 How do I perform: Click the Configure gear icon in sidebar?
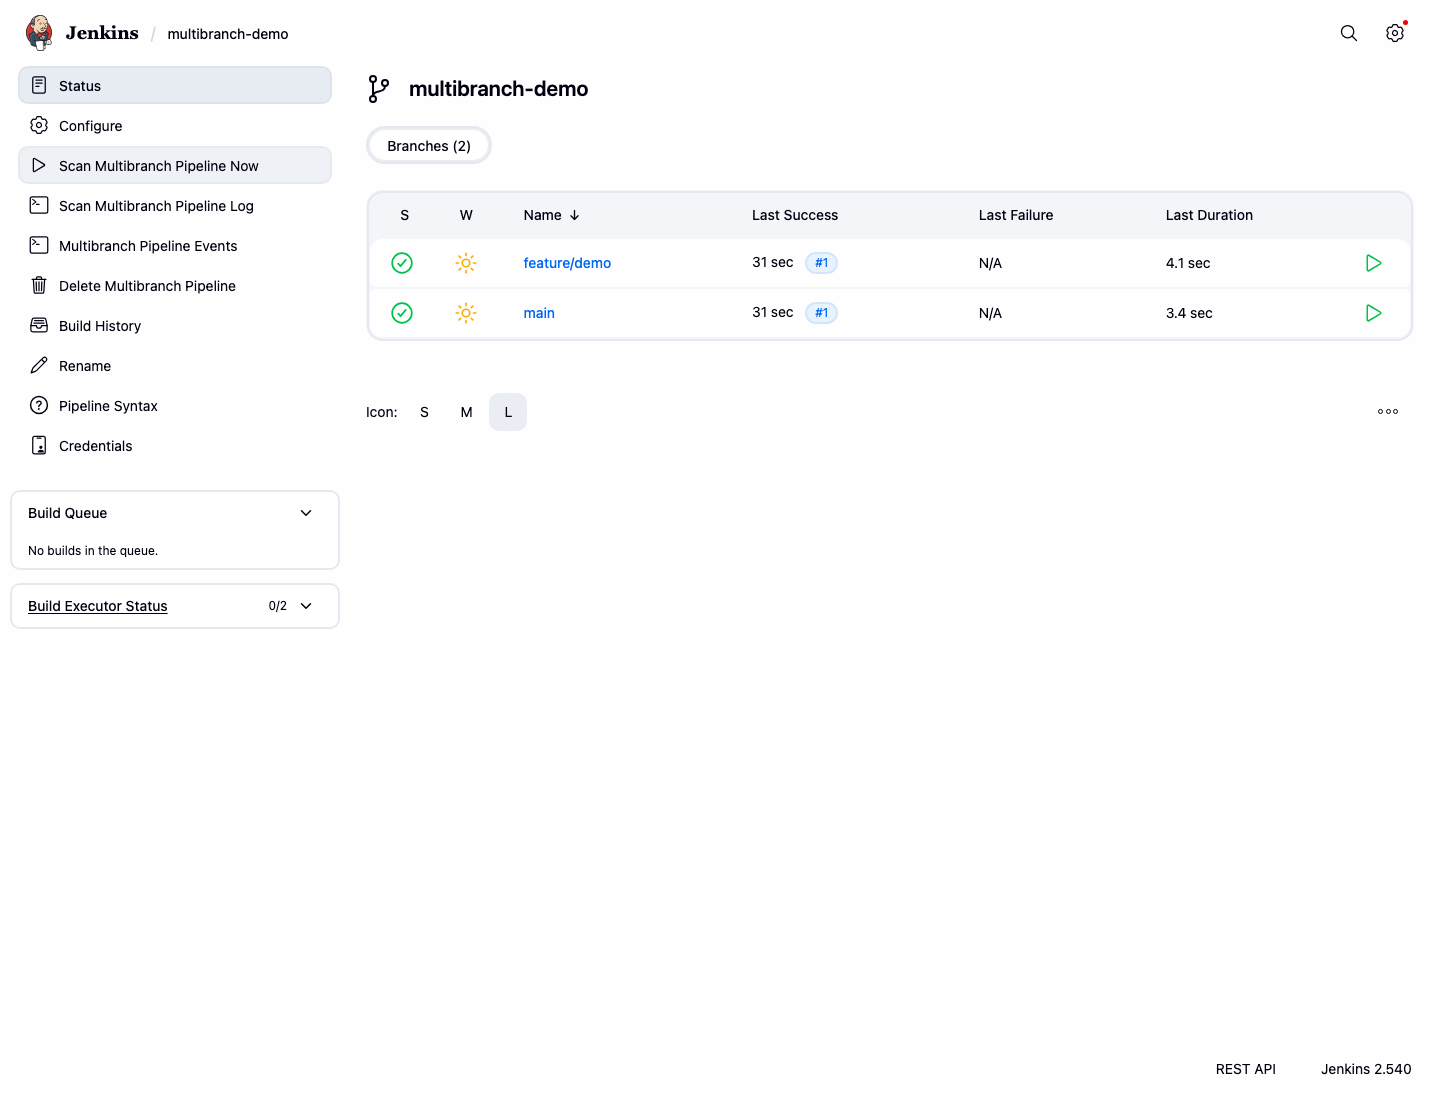point(39,125)
